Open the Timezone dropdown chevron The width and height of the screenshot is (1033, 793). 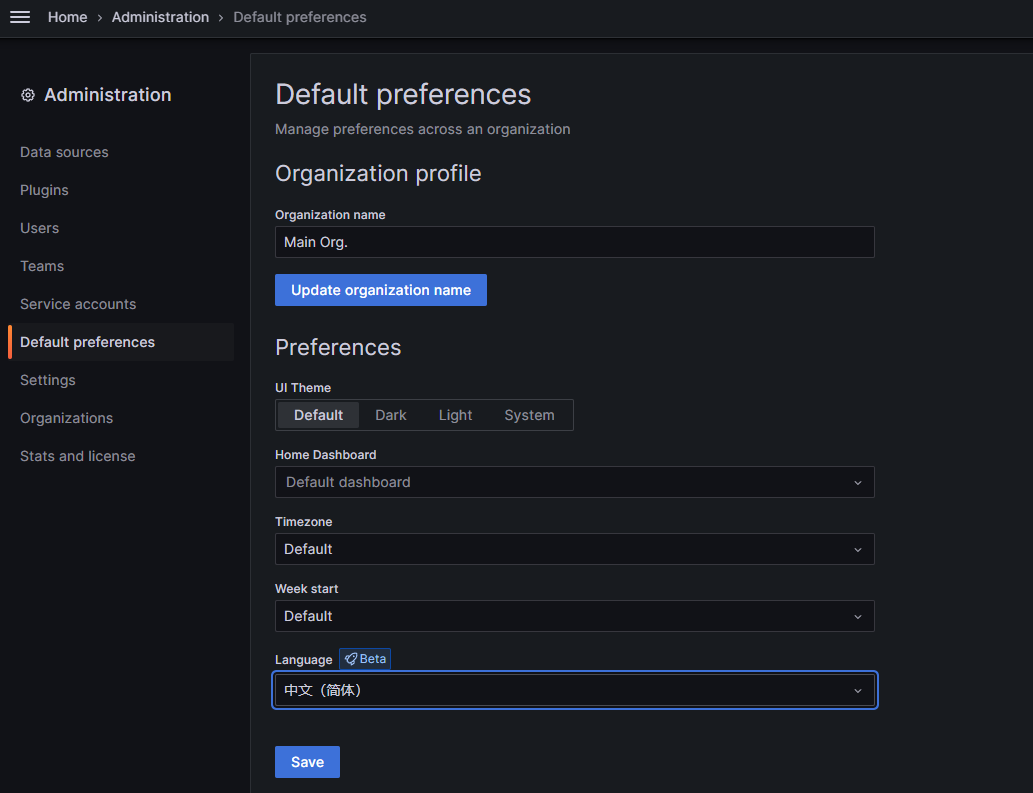pyautogui.click(x=857, y=549)
